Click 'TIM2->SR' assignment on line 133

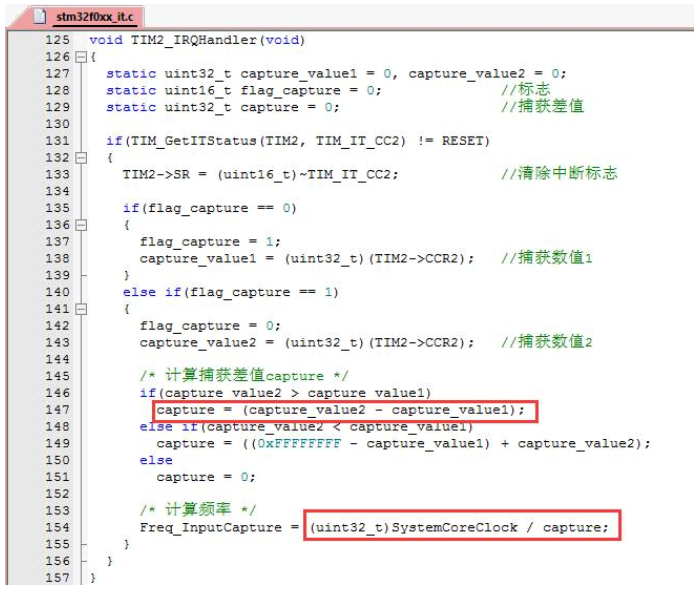coord(156,175)
